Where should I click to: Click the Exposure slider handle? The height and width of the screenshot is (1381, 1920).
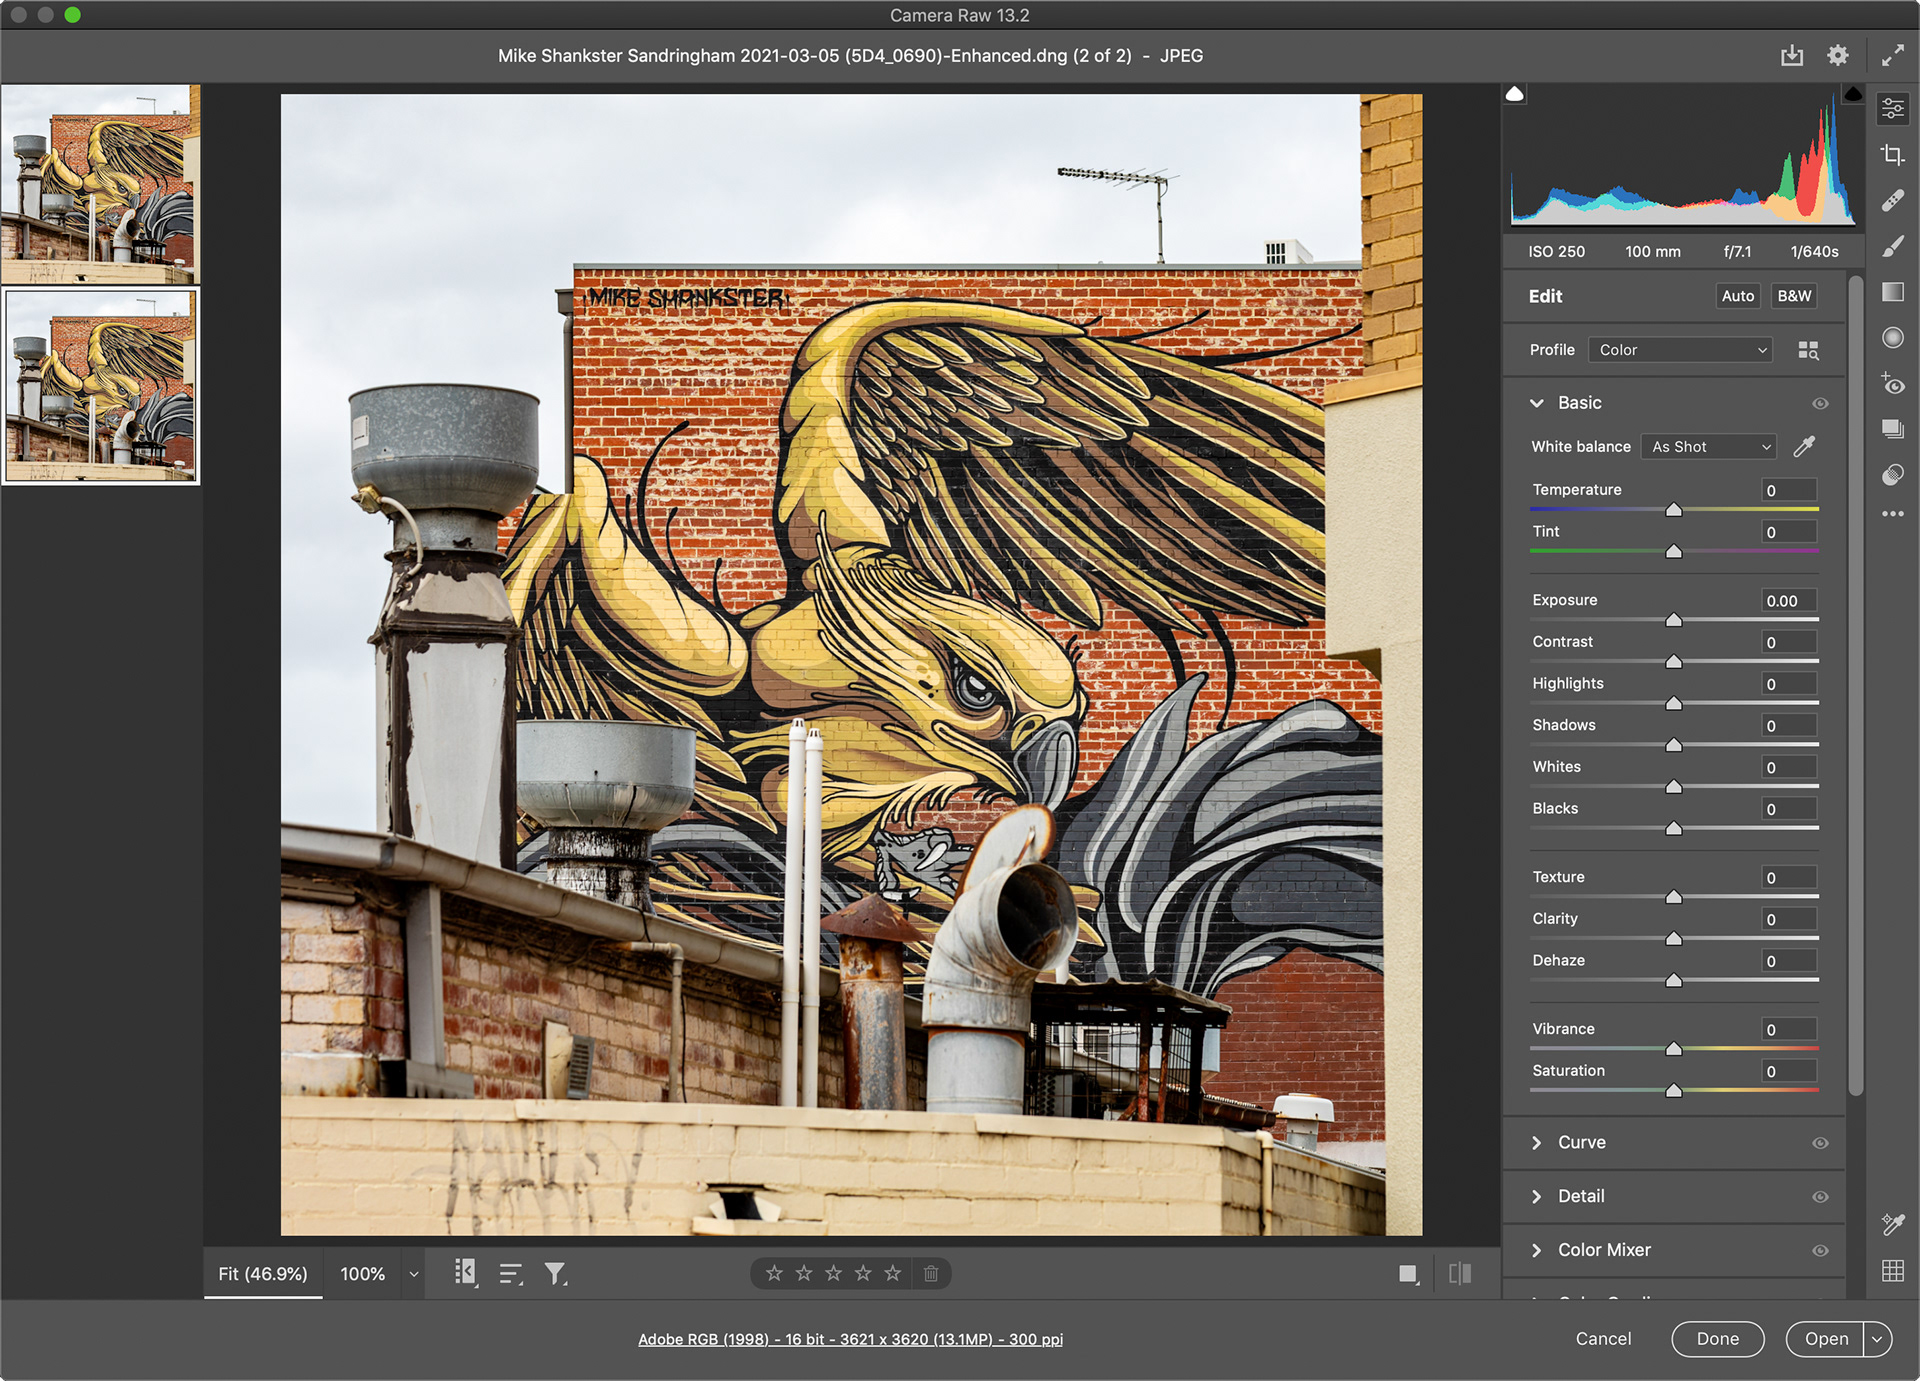pos(1673,620)
